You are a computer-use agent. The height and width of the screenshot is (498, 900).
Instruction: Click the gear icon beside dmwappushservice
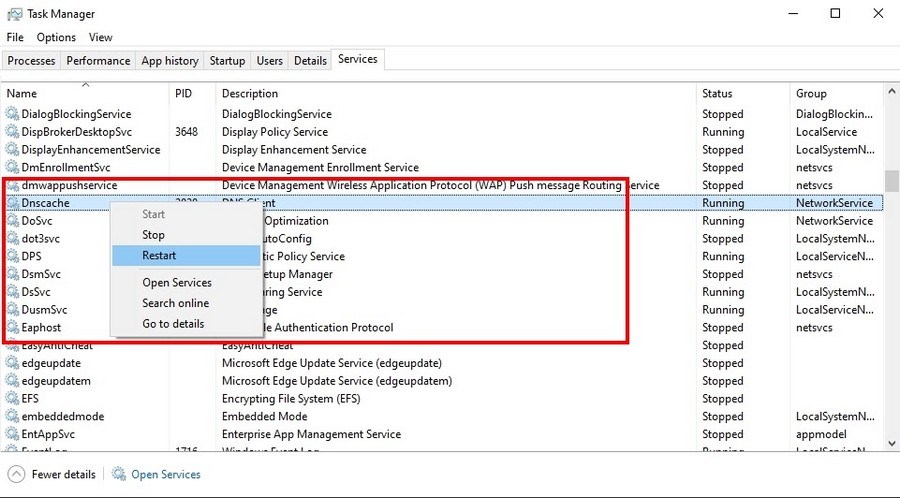(x=12, y=185)
